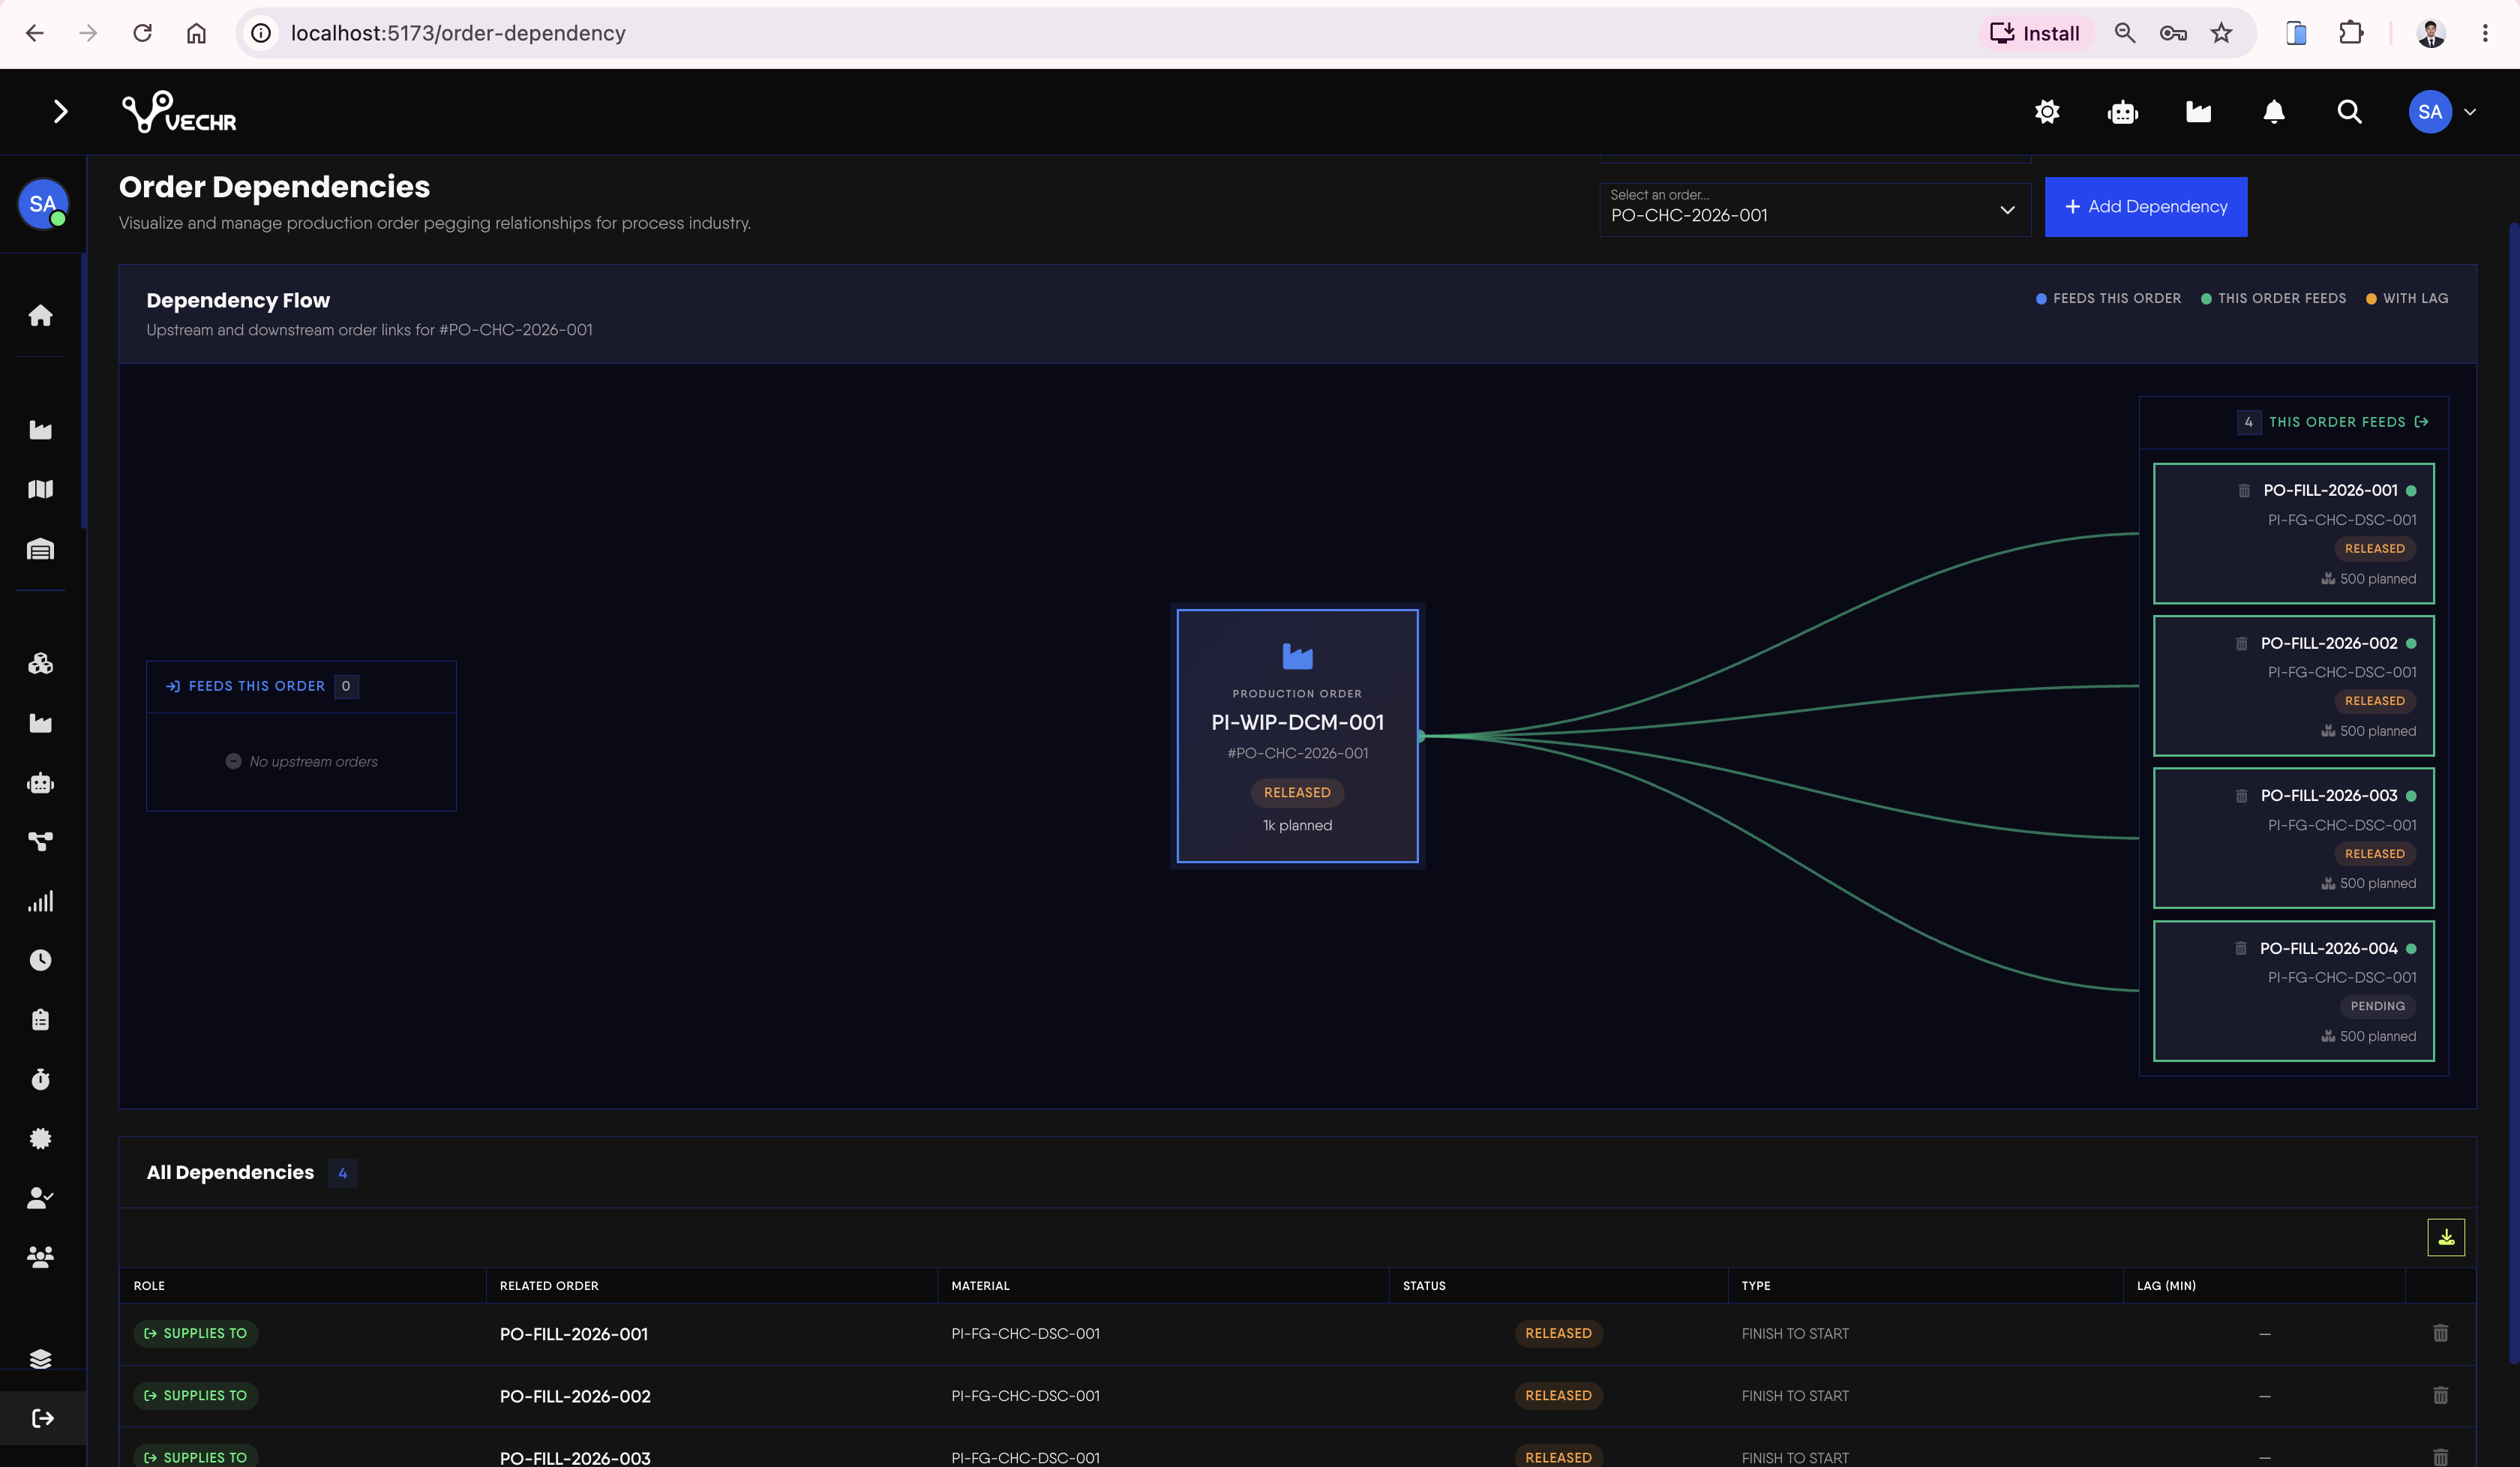The width and height of the screenshot is (2520, 1467).
Task: Select the PO-FILL-2026-002 downstream card
Action: 2293,685
